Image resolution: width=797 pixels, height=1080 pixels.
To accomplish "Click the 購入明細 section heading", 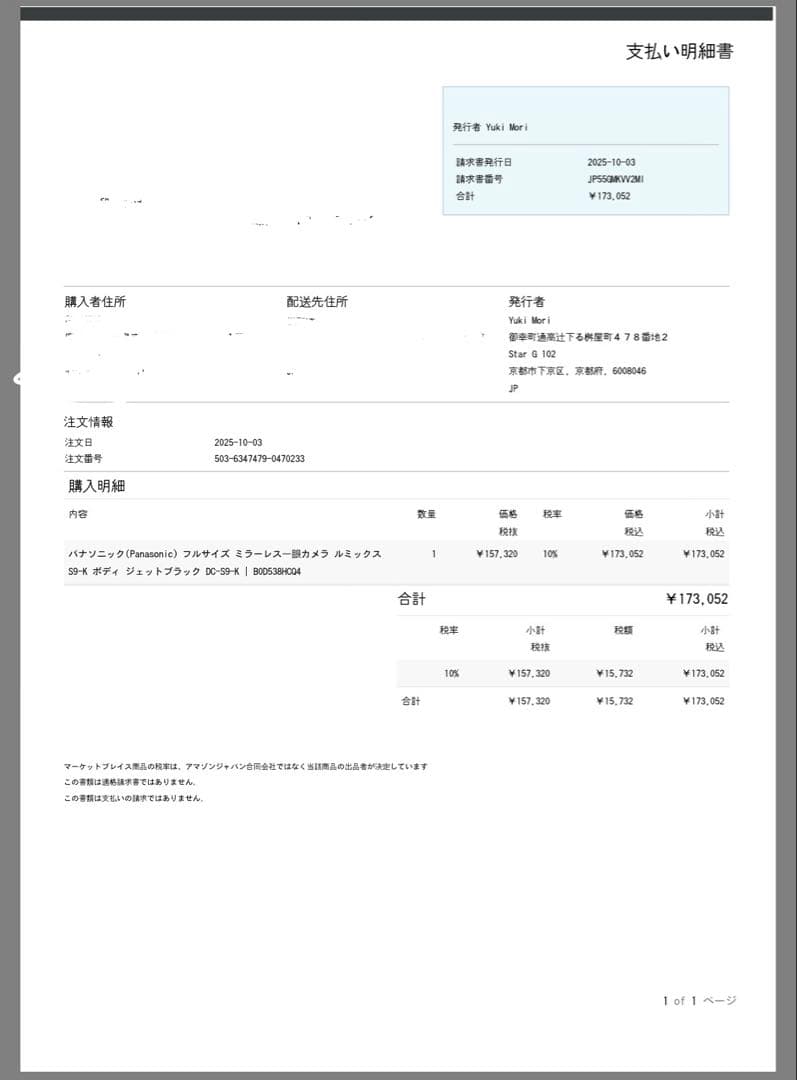I will [96, 487].
